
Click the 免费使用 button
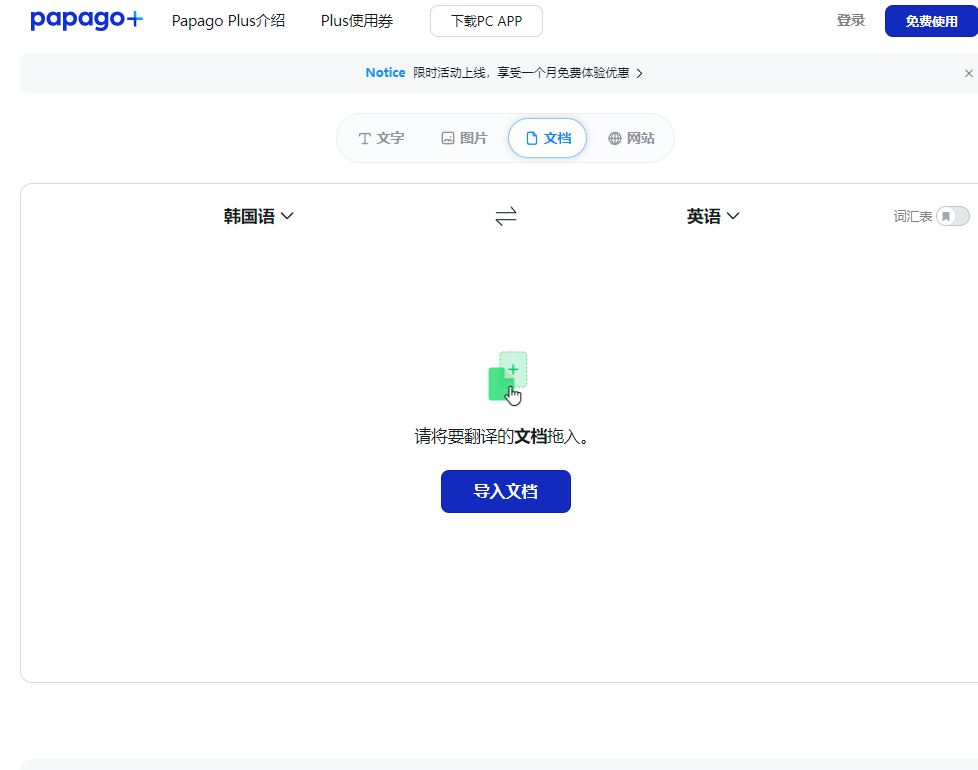click(x=931, y=21)
